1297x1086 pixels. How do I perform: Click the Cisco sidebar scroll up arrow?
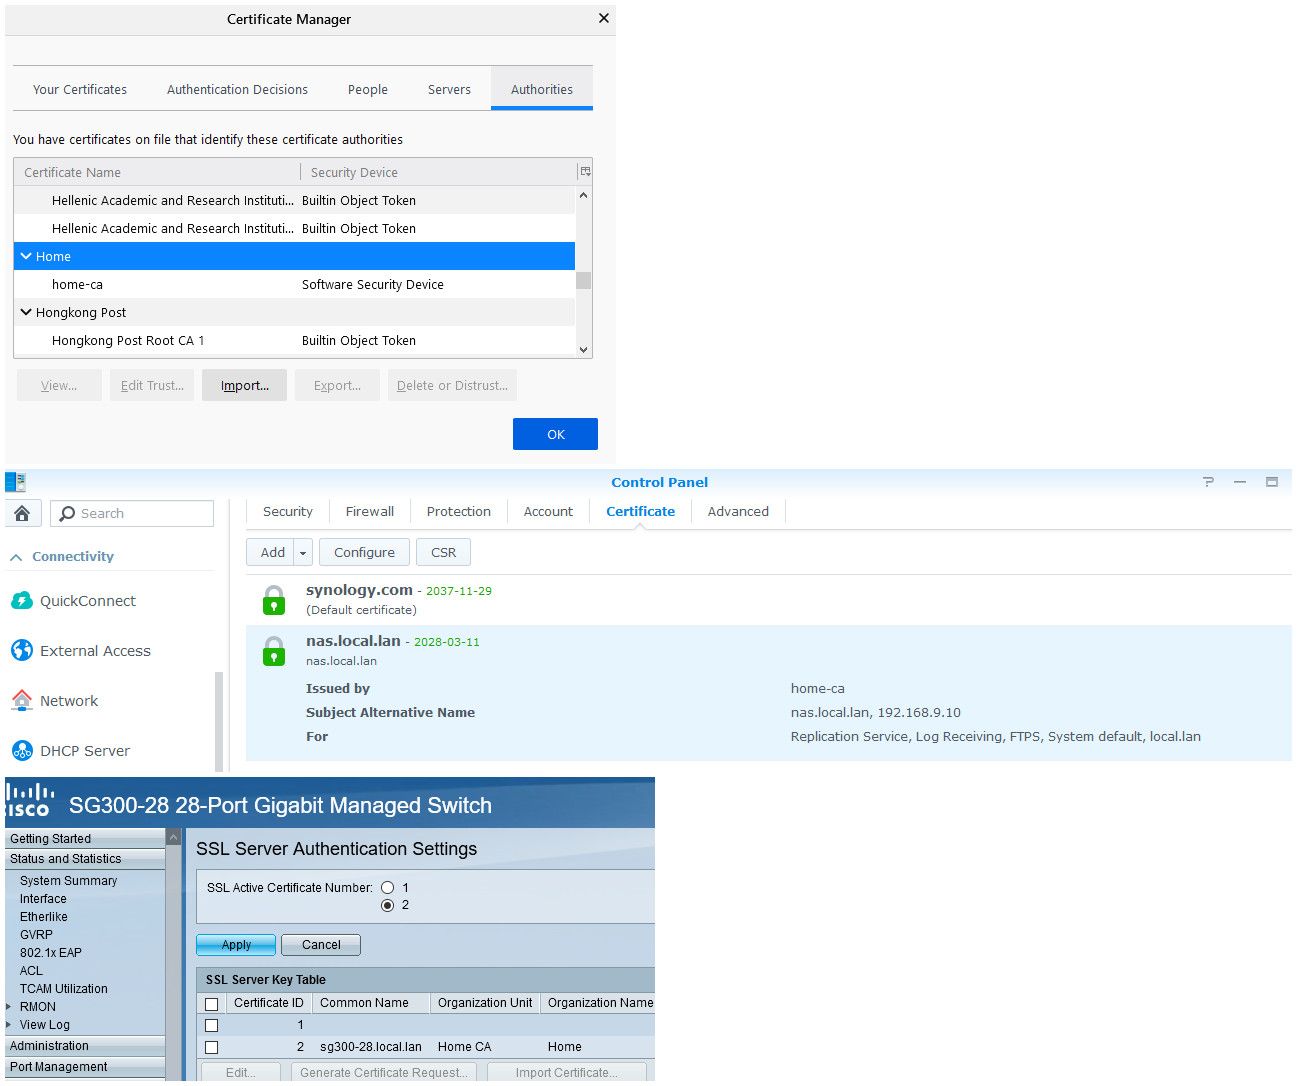click(174, 837)
